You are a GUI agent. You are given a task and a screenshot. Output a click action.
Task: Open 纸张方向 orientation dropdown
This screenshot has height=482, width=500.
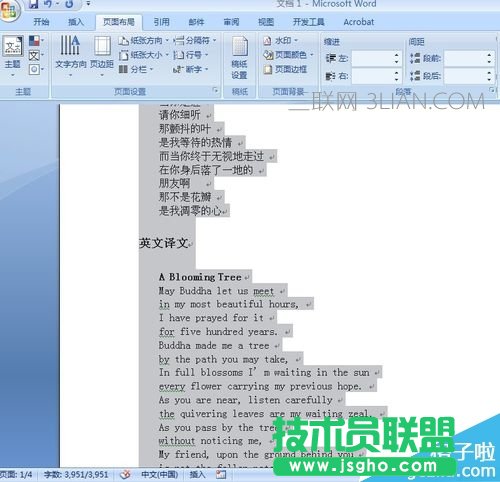coord(143,41)
